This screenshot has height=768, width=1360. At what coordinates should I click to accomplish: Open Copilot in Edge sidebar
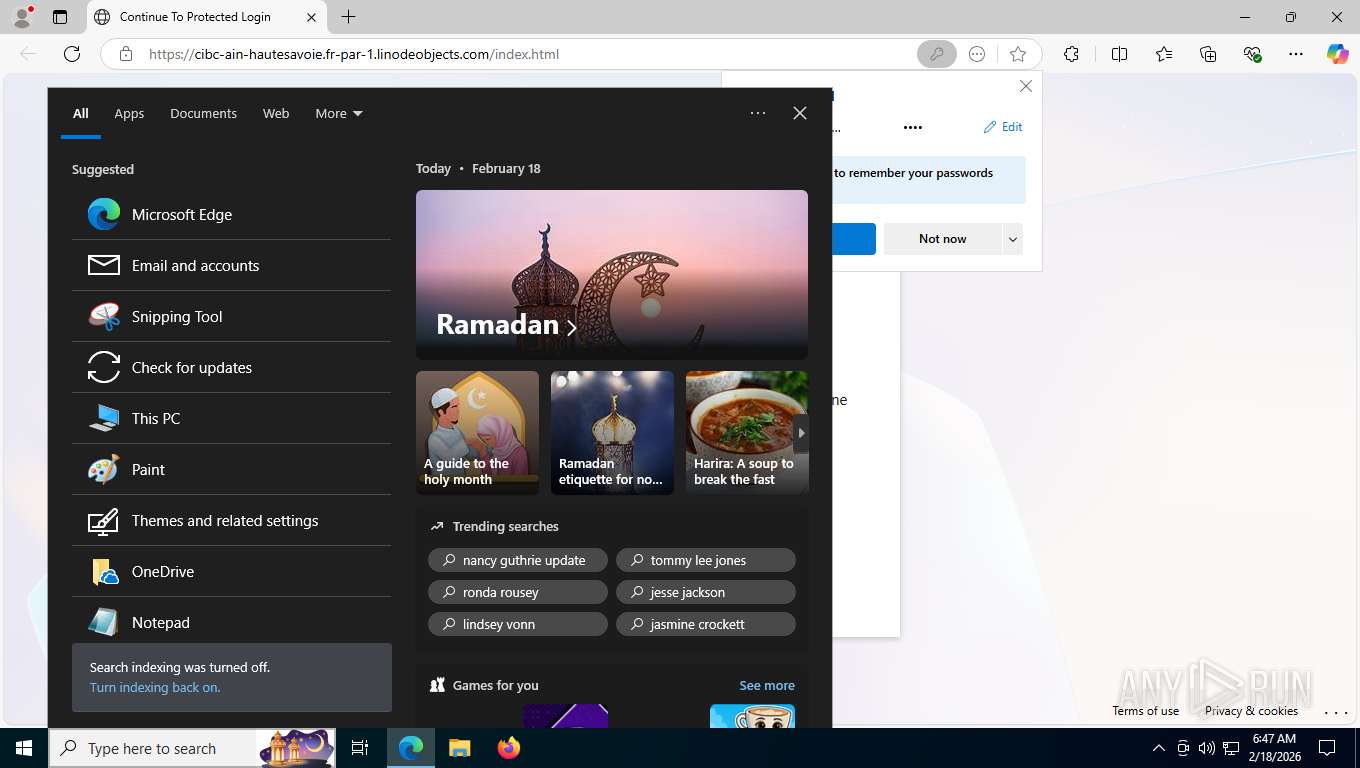[x=1338, y=54]
